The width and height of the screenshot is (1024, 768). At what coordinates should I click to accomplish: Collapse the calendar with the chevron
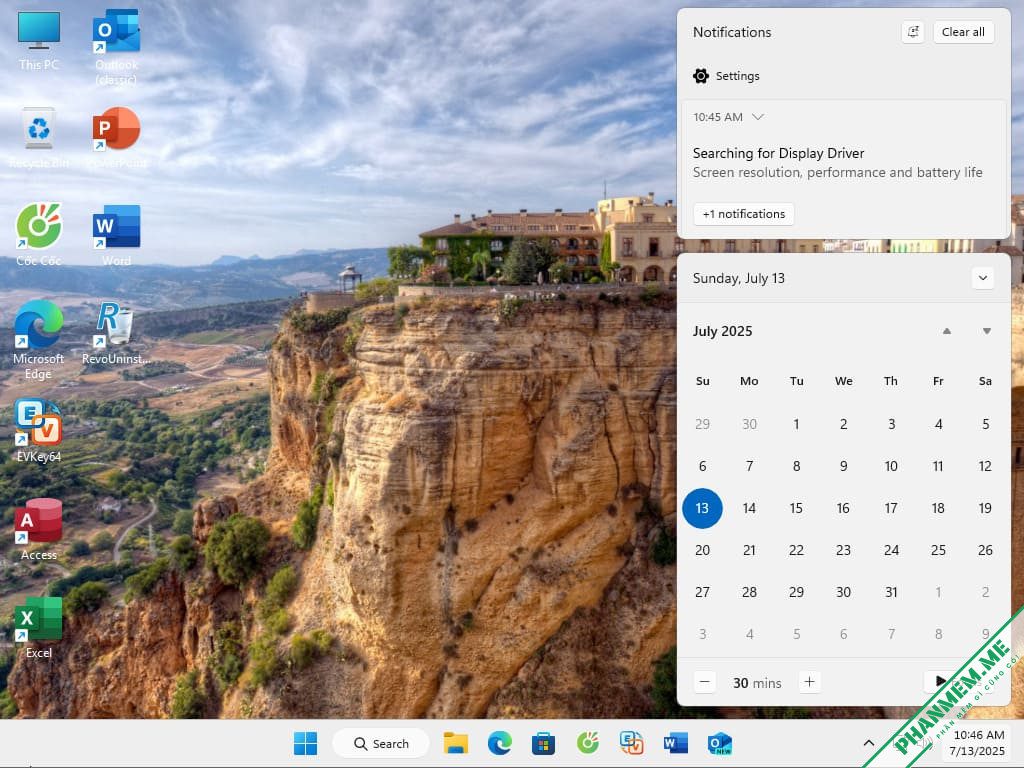pos(983,278)
